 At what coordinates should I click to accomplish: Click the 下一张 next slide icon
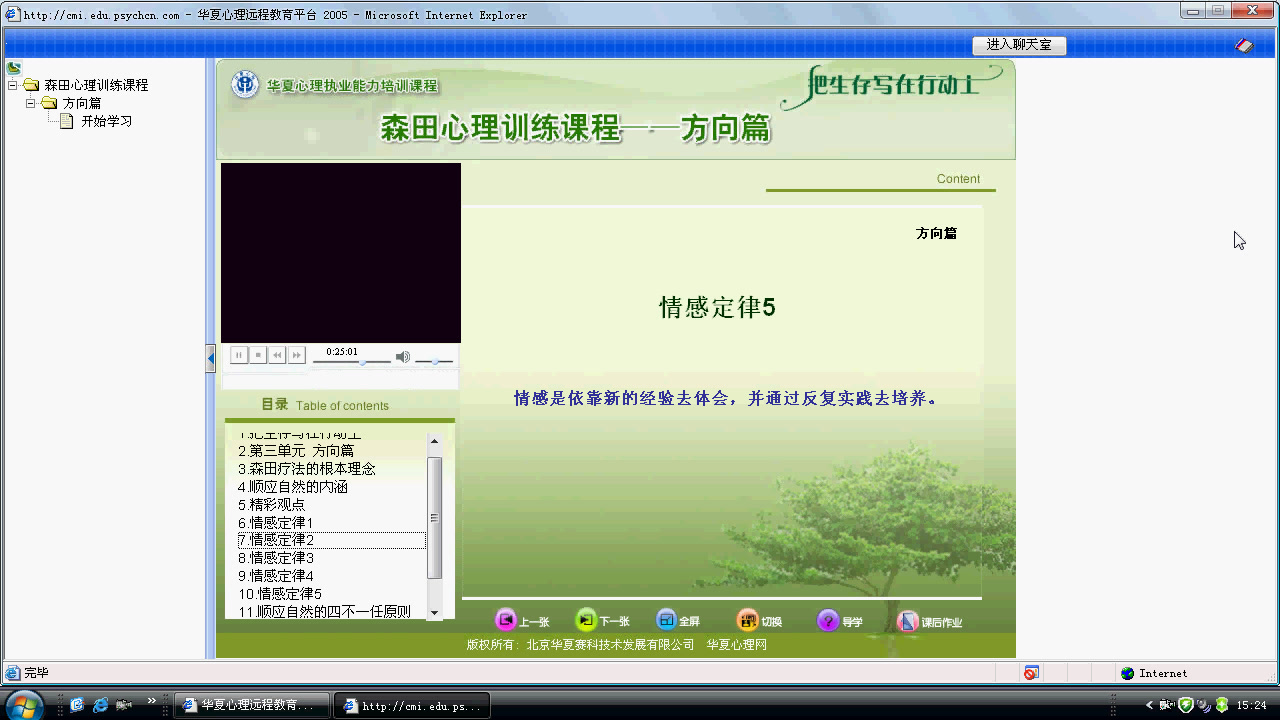point(586,620)
